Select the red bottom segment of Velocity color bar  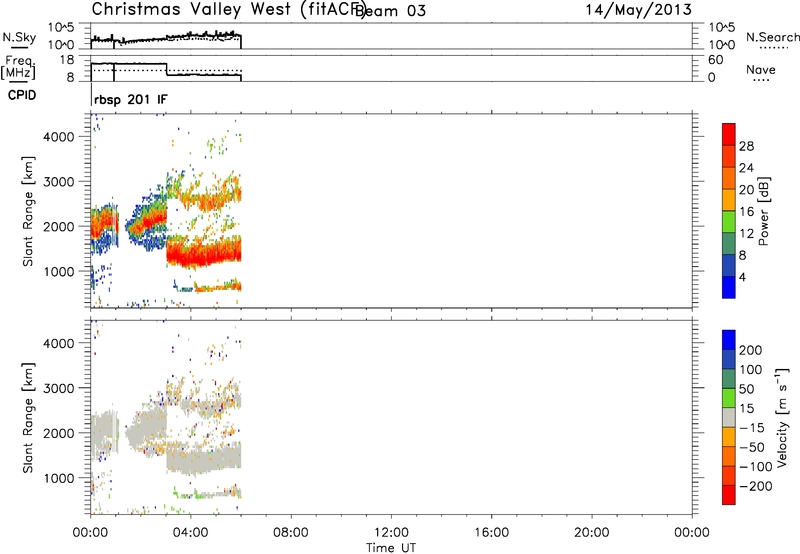[x=729, y=495]
